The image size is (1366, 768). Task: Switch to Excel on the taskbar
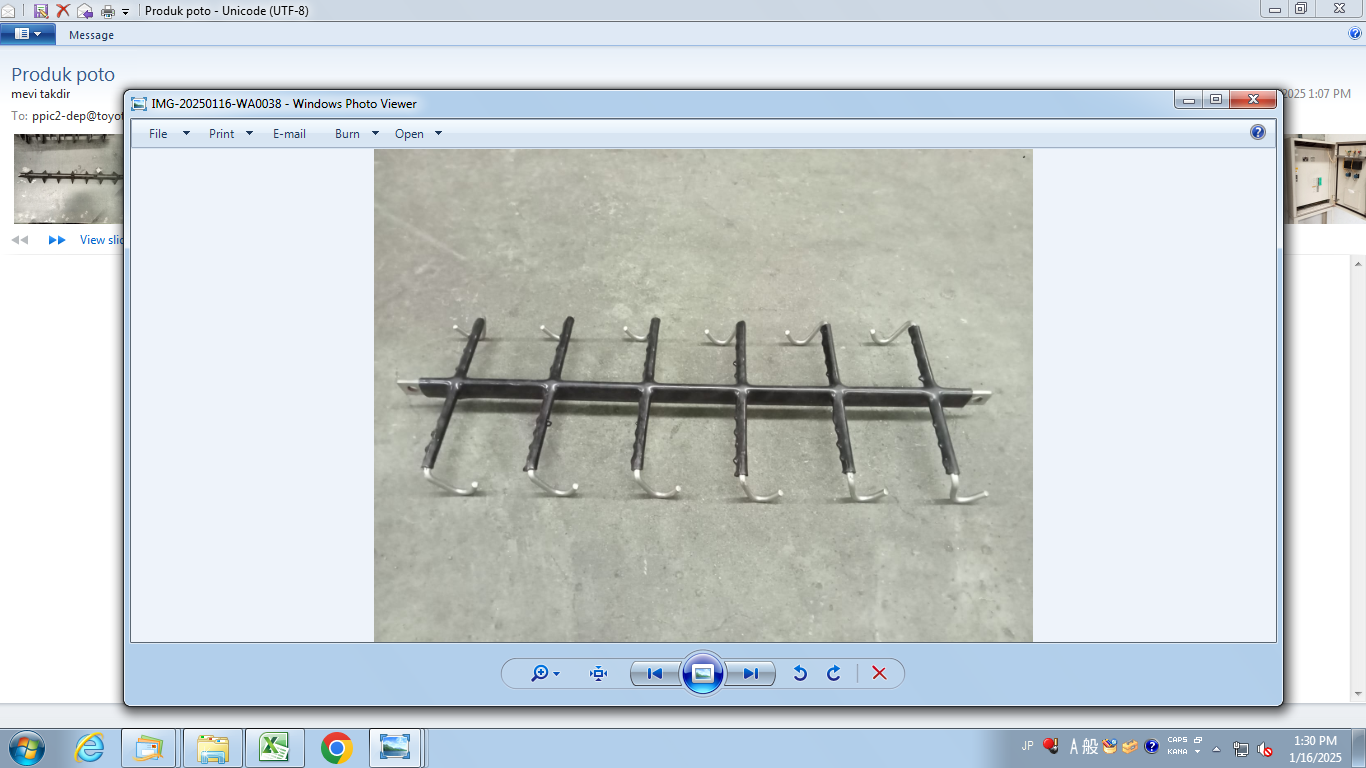tap(274, 748)
